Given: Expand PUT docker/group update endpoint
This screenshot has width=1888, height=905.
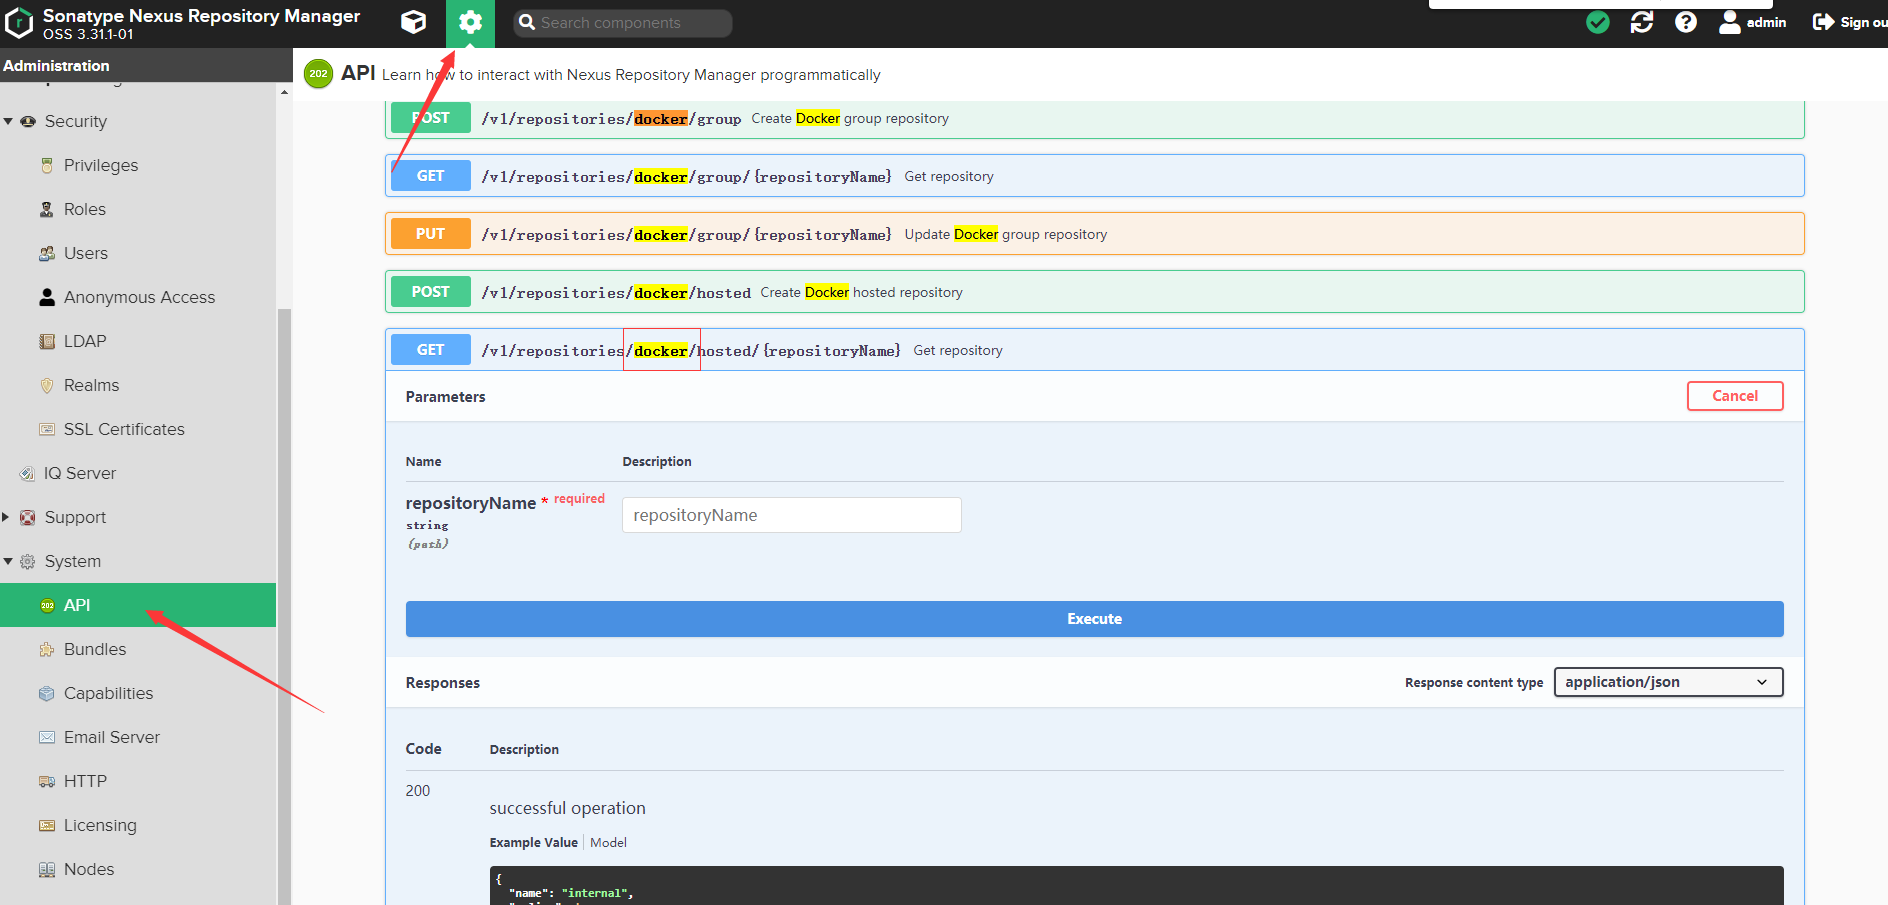Looking at the screenshot, I should point(1094,234).
